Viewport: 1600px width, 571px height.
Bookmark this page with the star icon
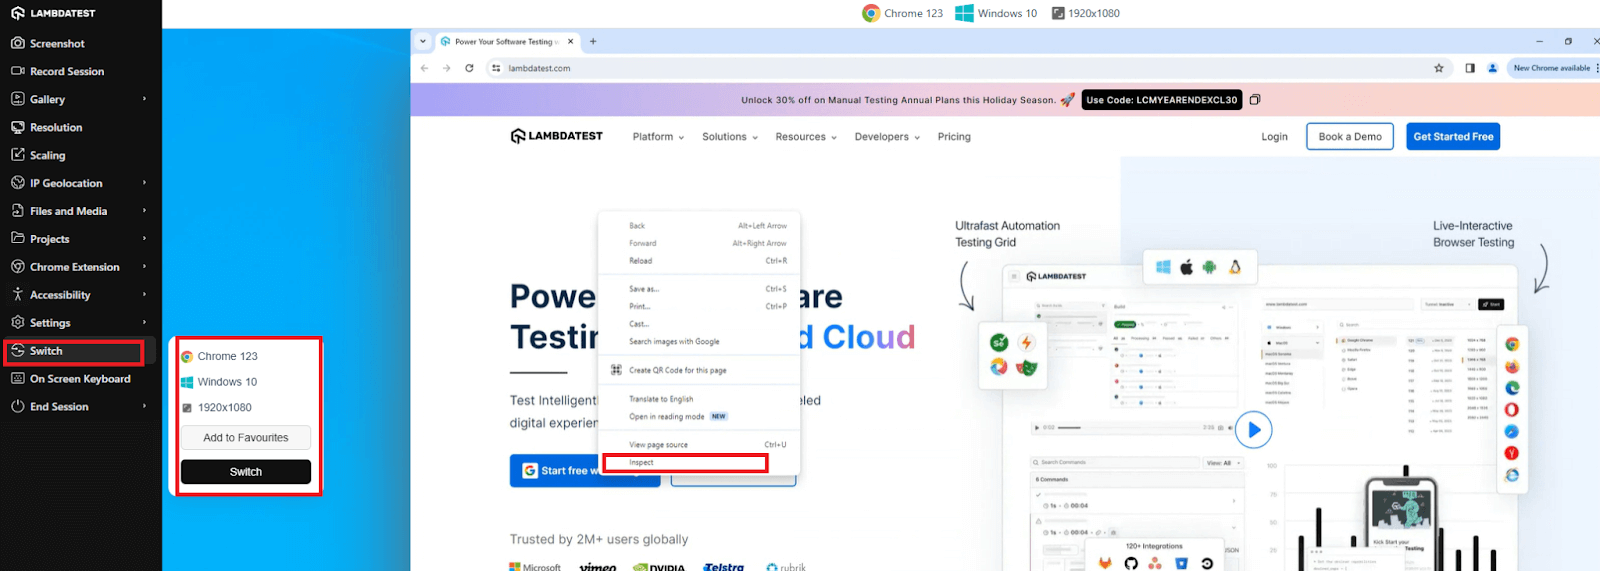click(1439, 69)
